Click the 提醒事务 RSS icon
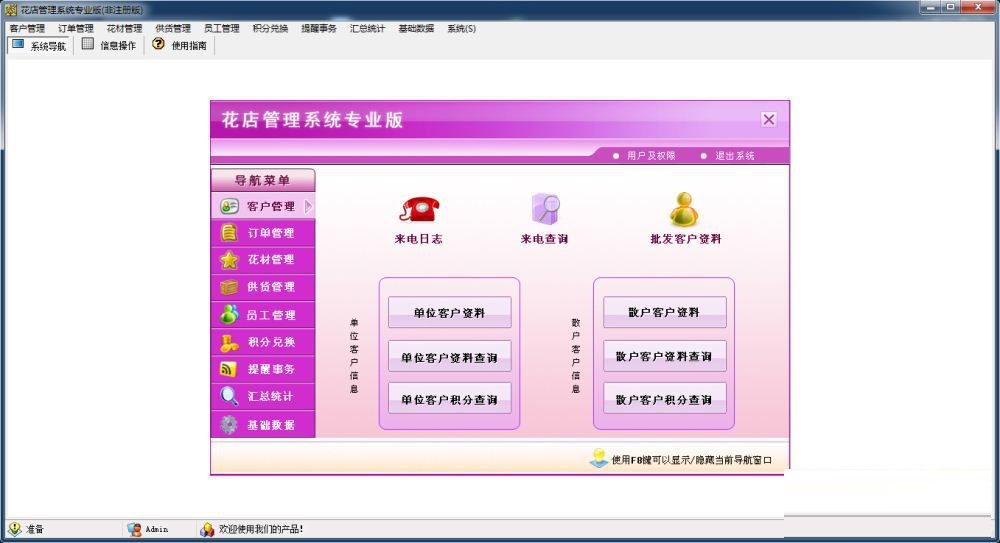 (228, 369)
